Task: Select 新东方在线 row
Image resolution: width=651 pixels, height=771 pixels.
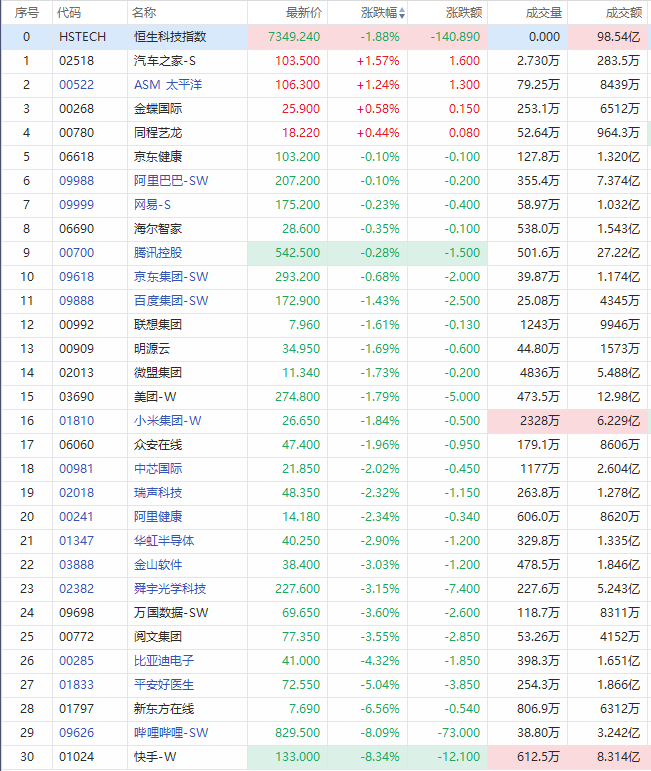Action: click(x=325, y=709)
